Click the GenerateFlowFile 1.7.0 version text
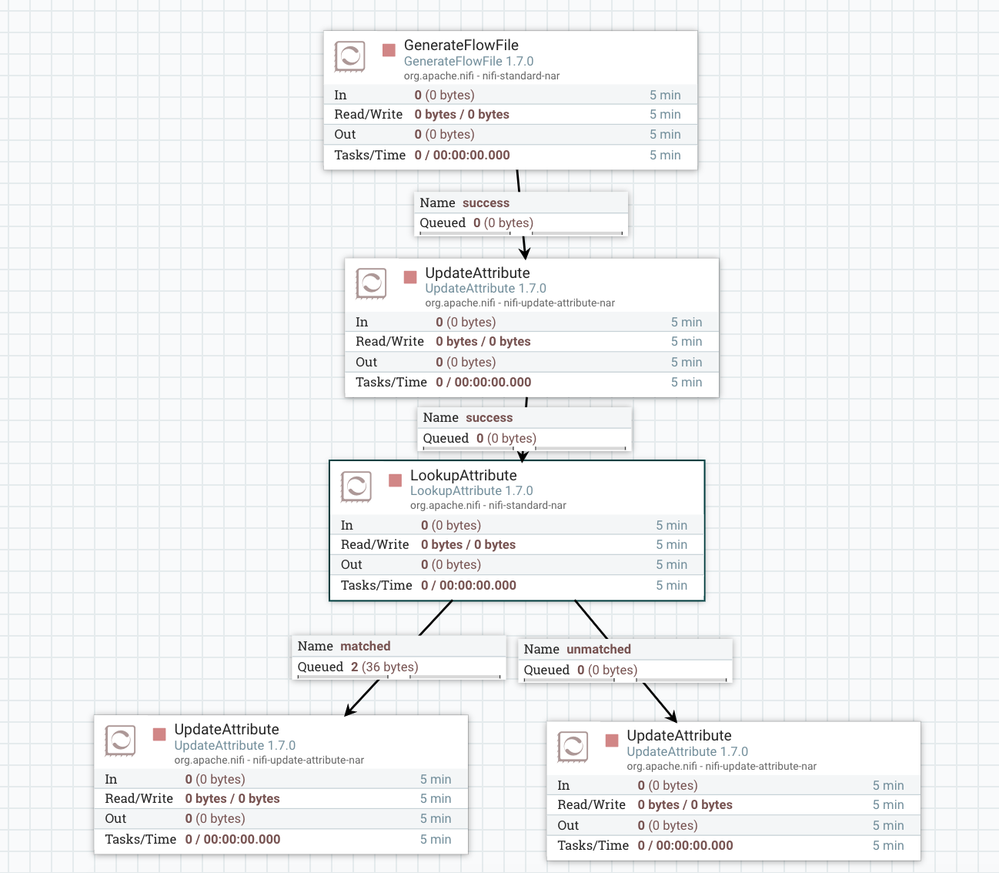Viewport: 999px width, 873px height. tap(469, 61)
